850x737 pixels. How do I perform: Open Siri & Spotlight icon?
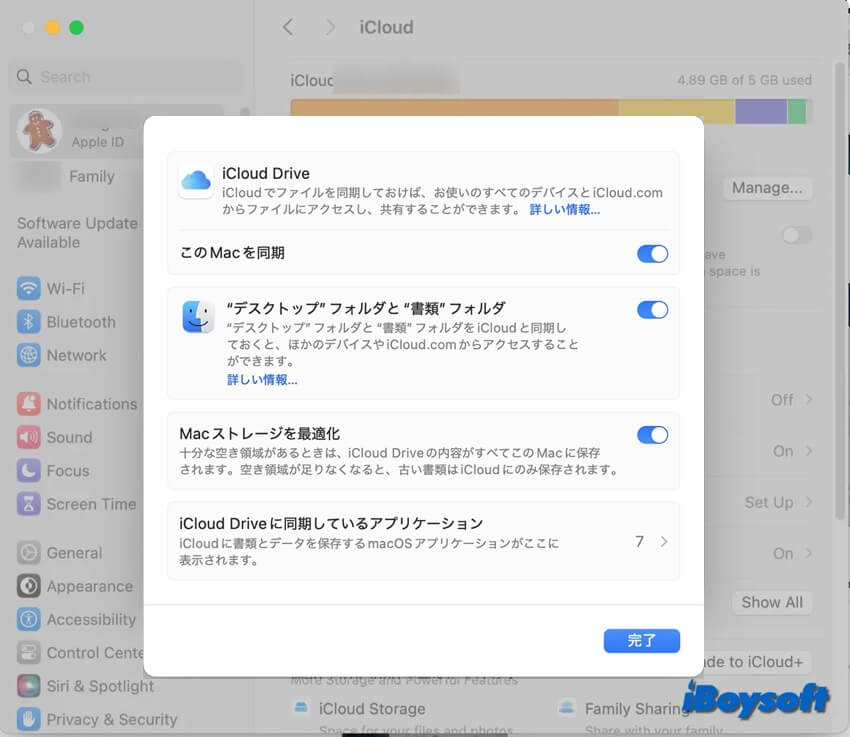[28, 686]
